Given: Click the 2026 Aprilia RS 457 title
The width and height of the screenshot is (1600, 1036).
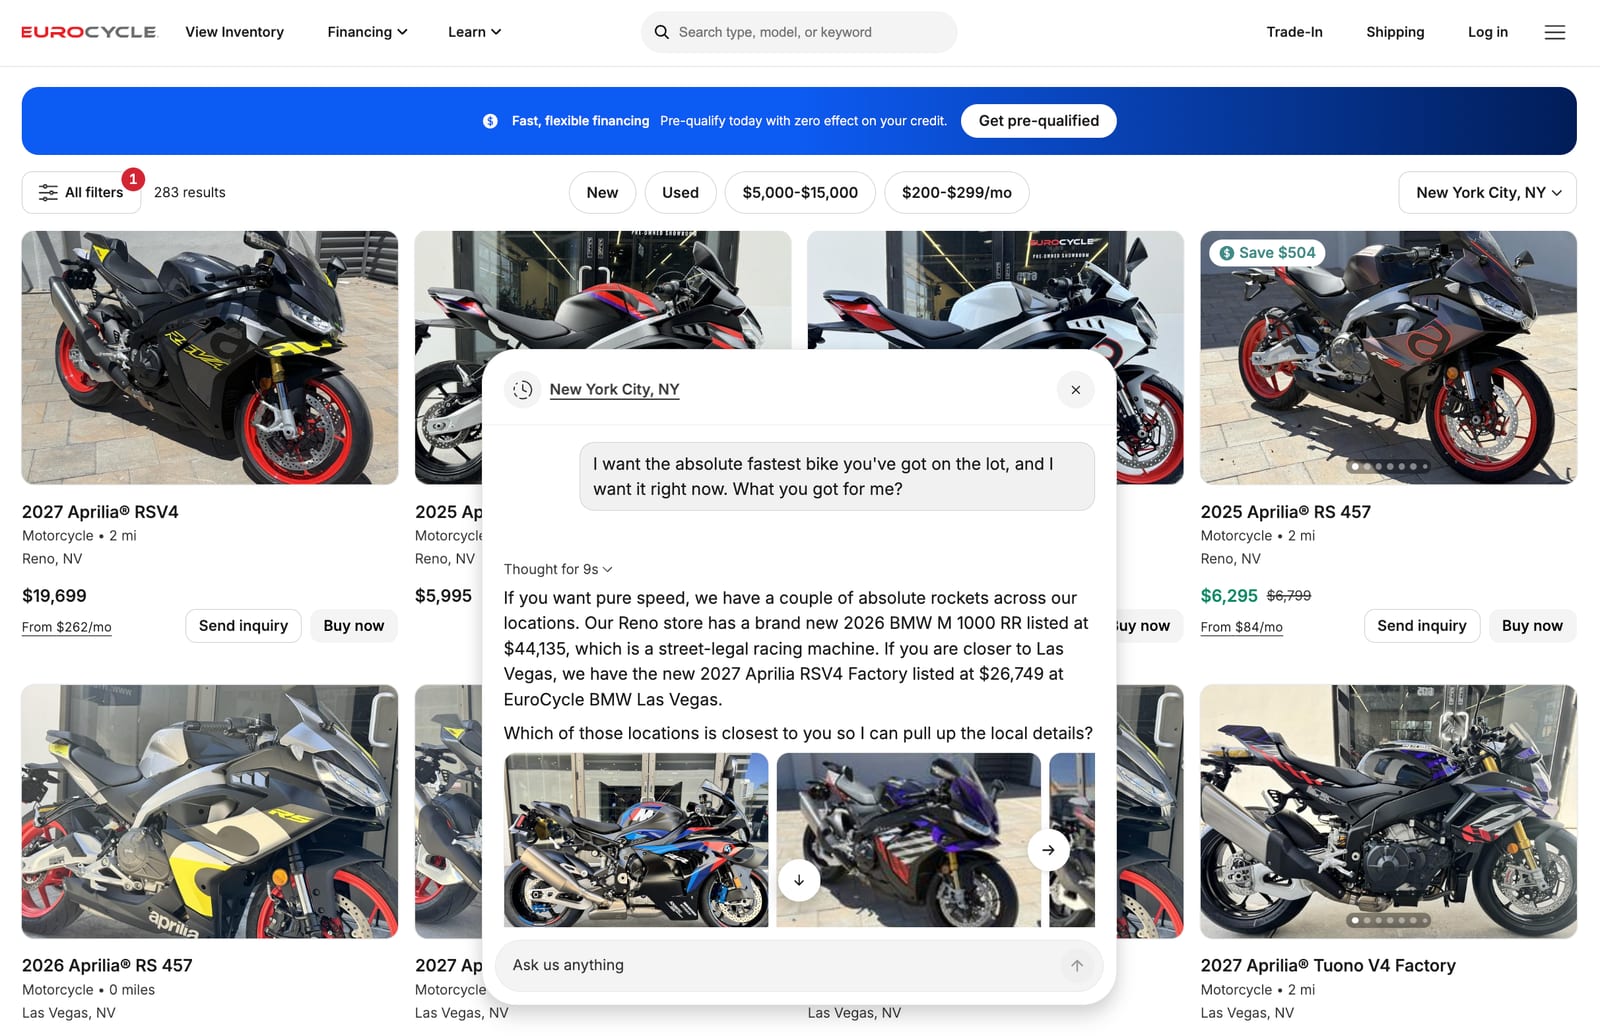Looking at the screenshot, I should [107, 966].
